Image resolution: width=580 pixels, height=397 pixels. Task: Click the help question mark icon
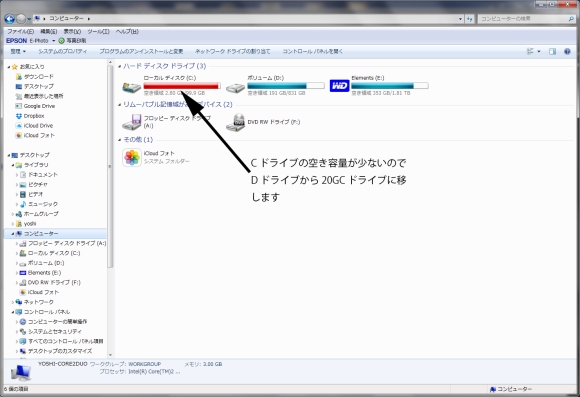tap(567, 51)
